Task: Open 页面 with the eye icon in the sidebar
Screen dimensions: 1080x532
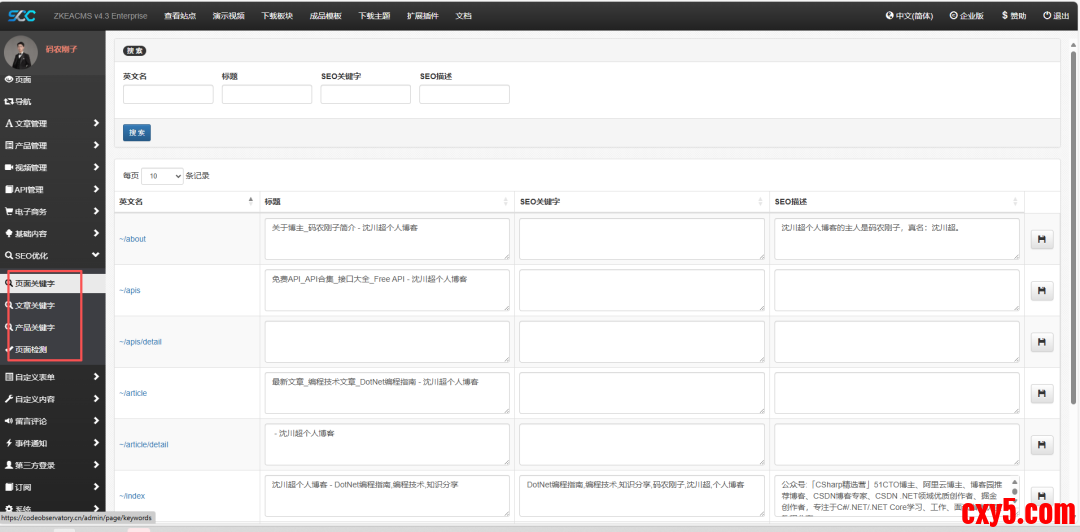Action: (x=18, y=80)
